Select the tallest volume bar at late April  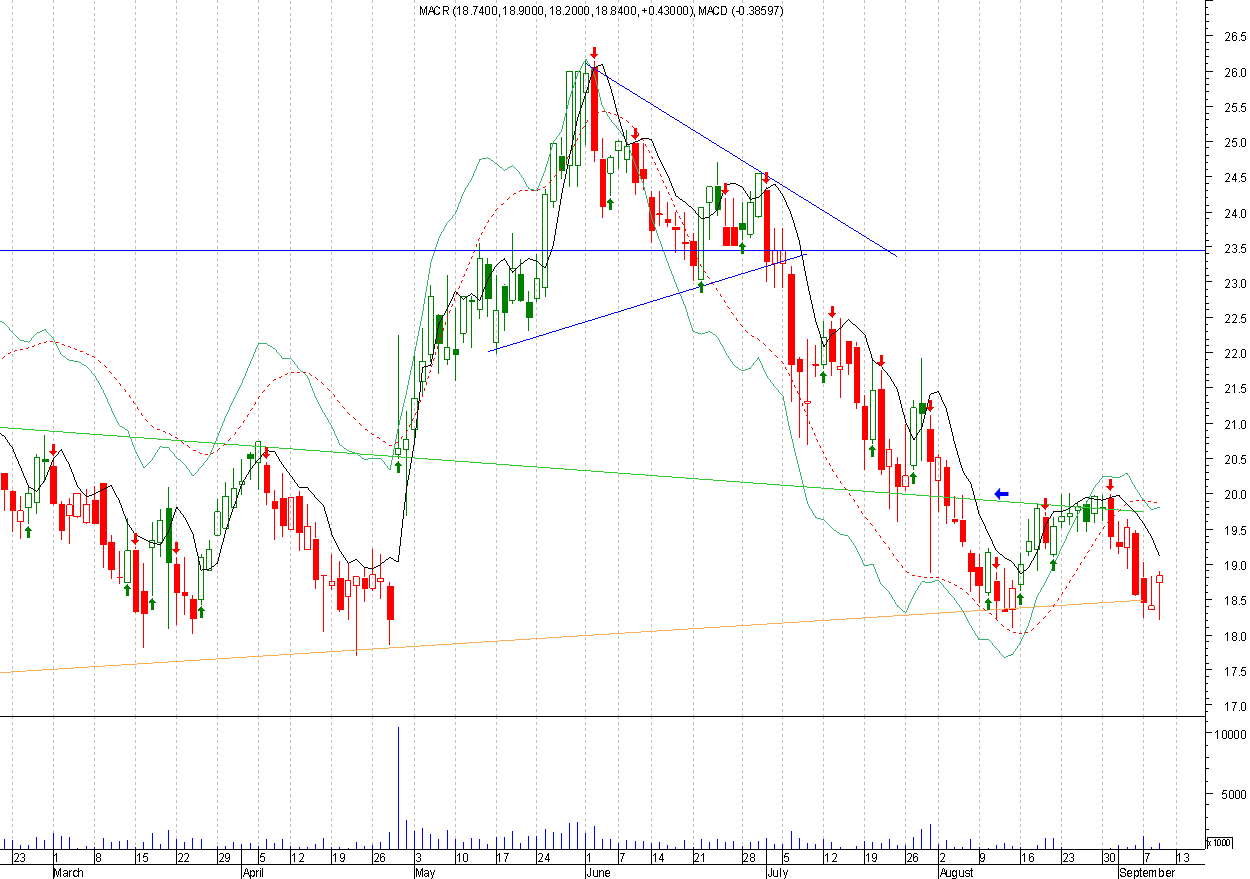399,786
